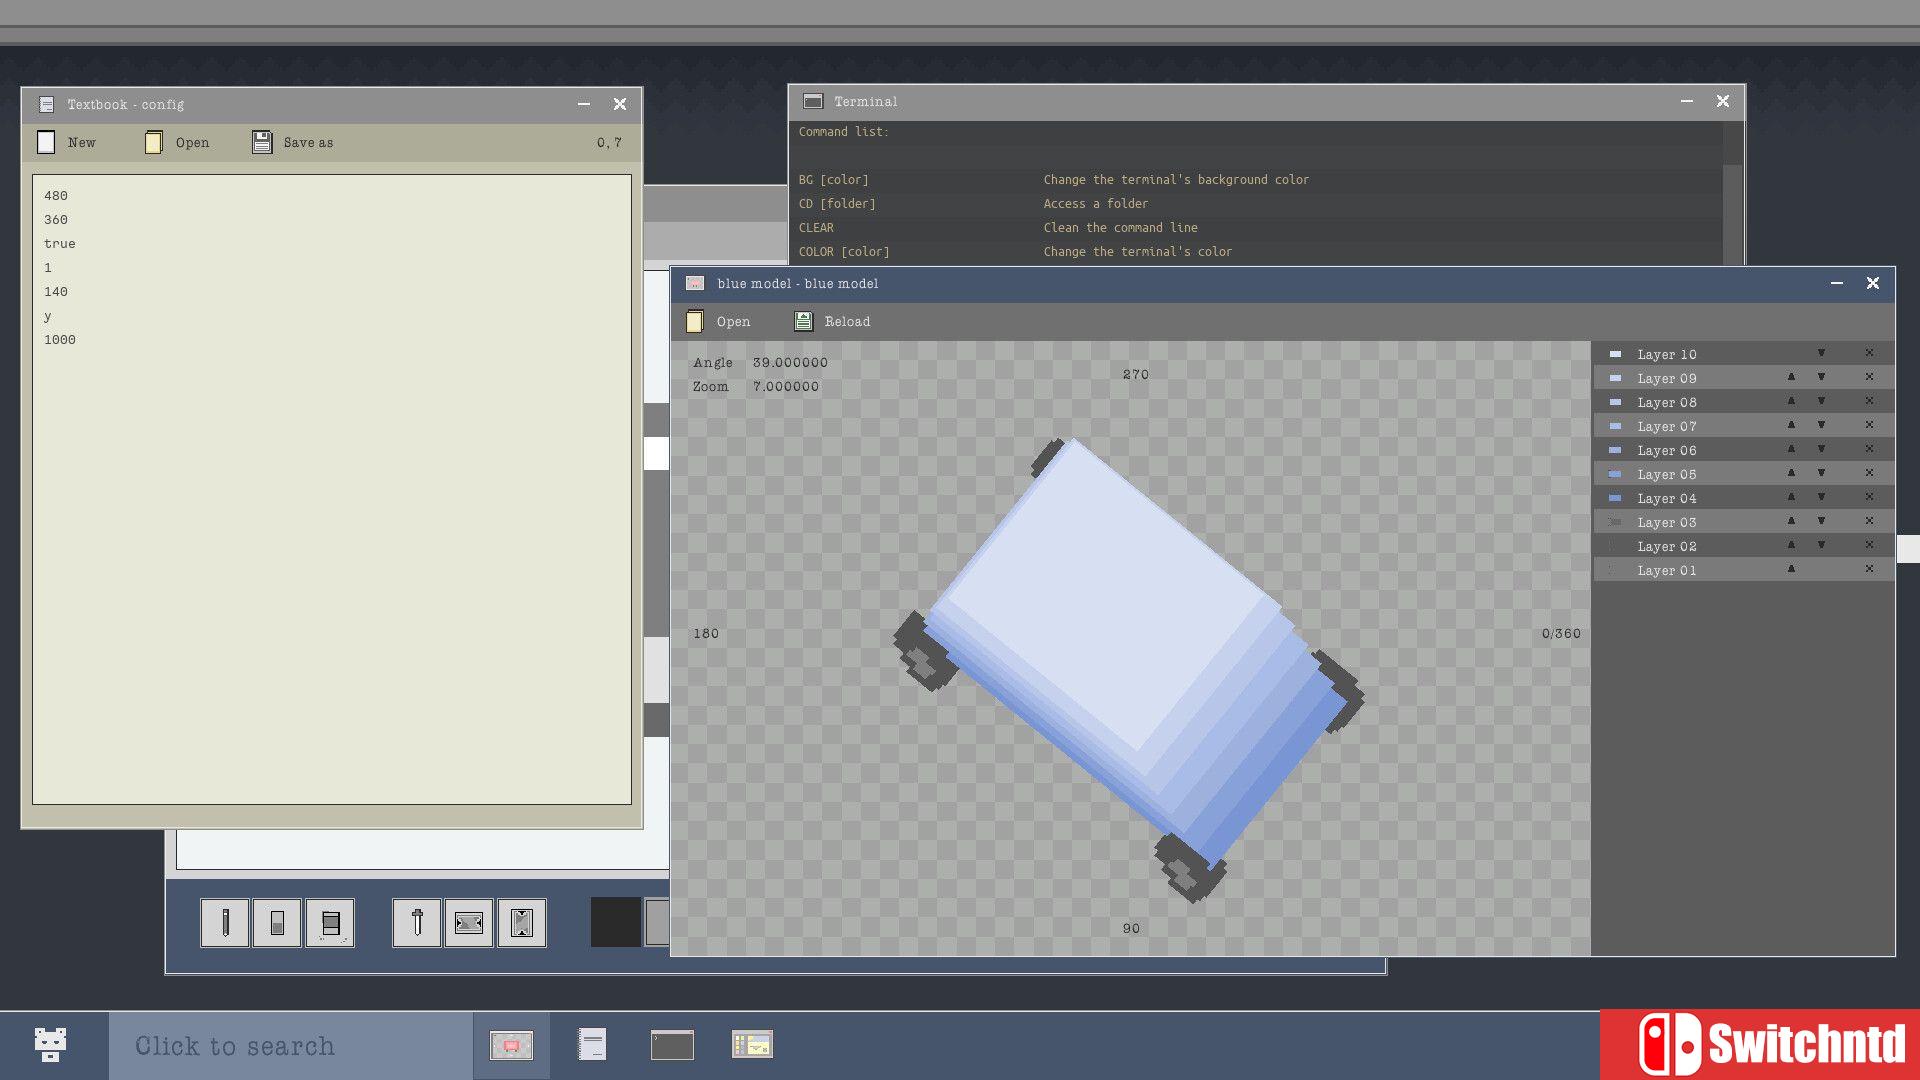Open the start menu mascot icon
This screenshot has width=1920, height=1080.
pos(50,1045)
